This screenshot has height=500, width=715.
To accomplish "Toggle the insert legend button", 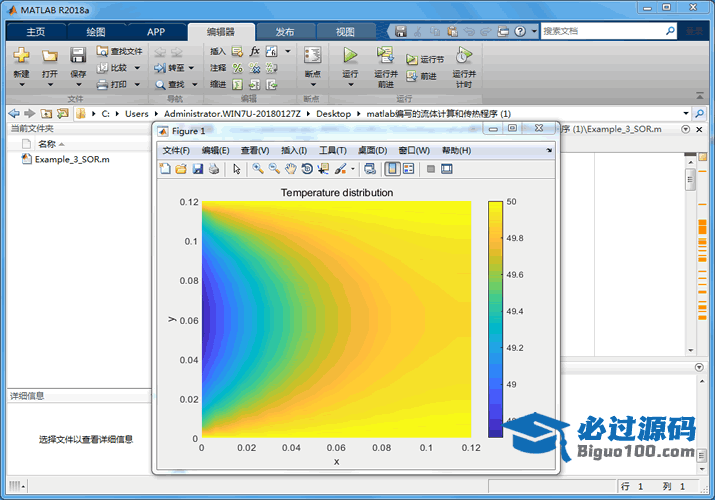I will 409,169.
